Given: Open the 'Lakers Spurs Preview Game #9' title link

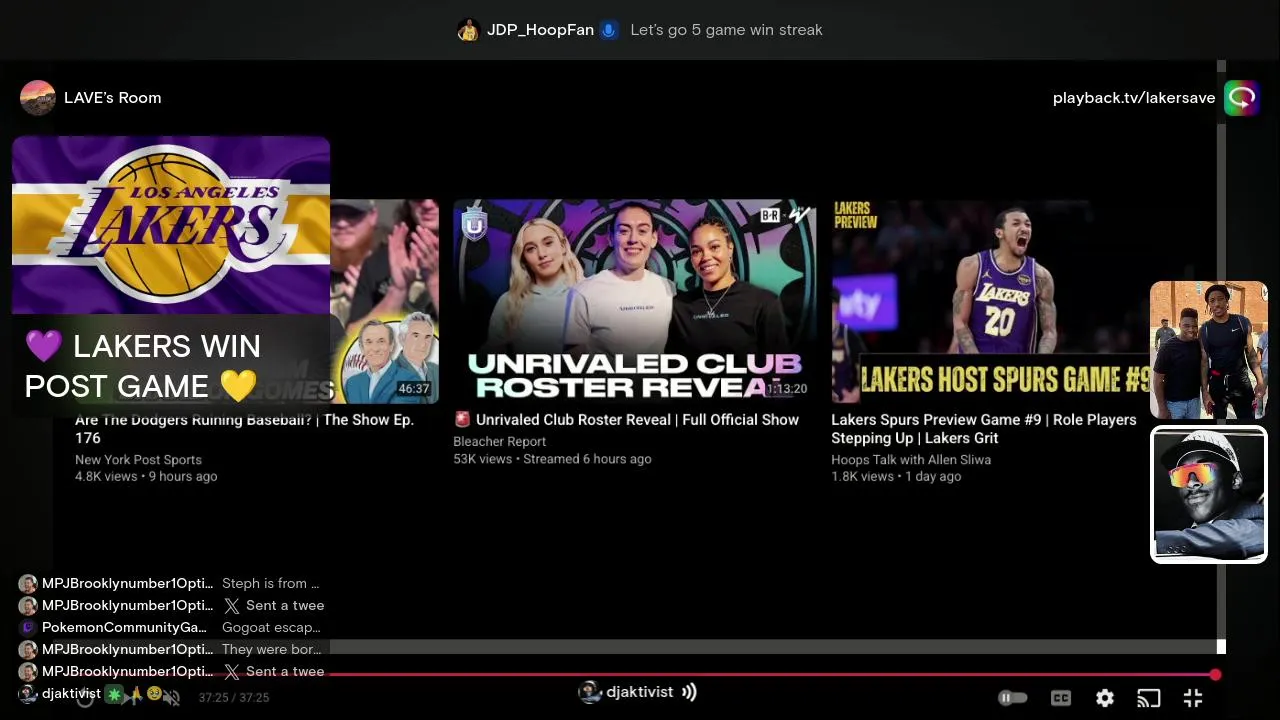Looking at the screenshot, I should pyautogui.click(x=984, y=429).
